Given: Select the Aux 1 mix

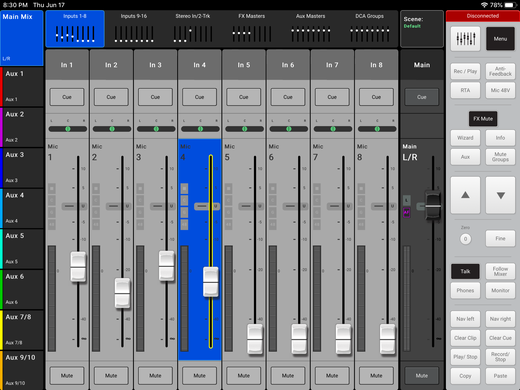Looking at the screenshot, I should point(22,87).
